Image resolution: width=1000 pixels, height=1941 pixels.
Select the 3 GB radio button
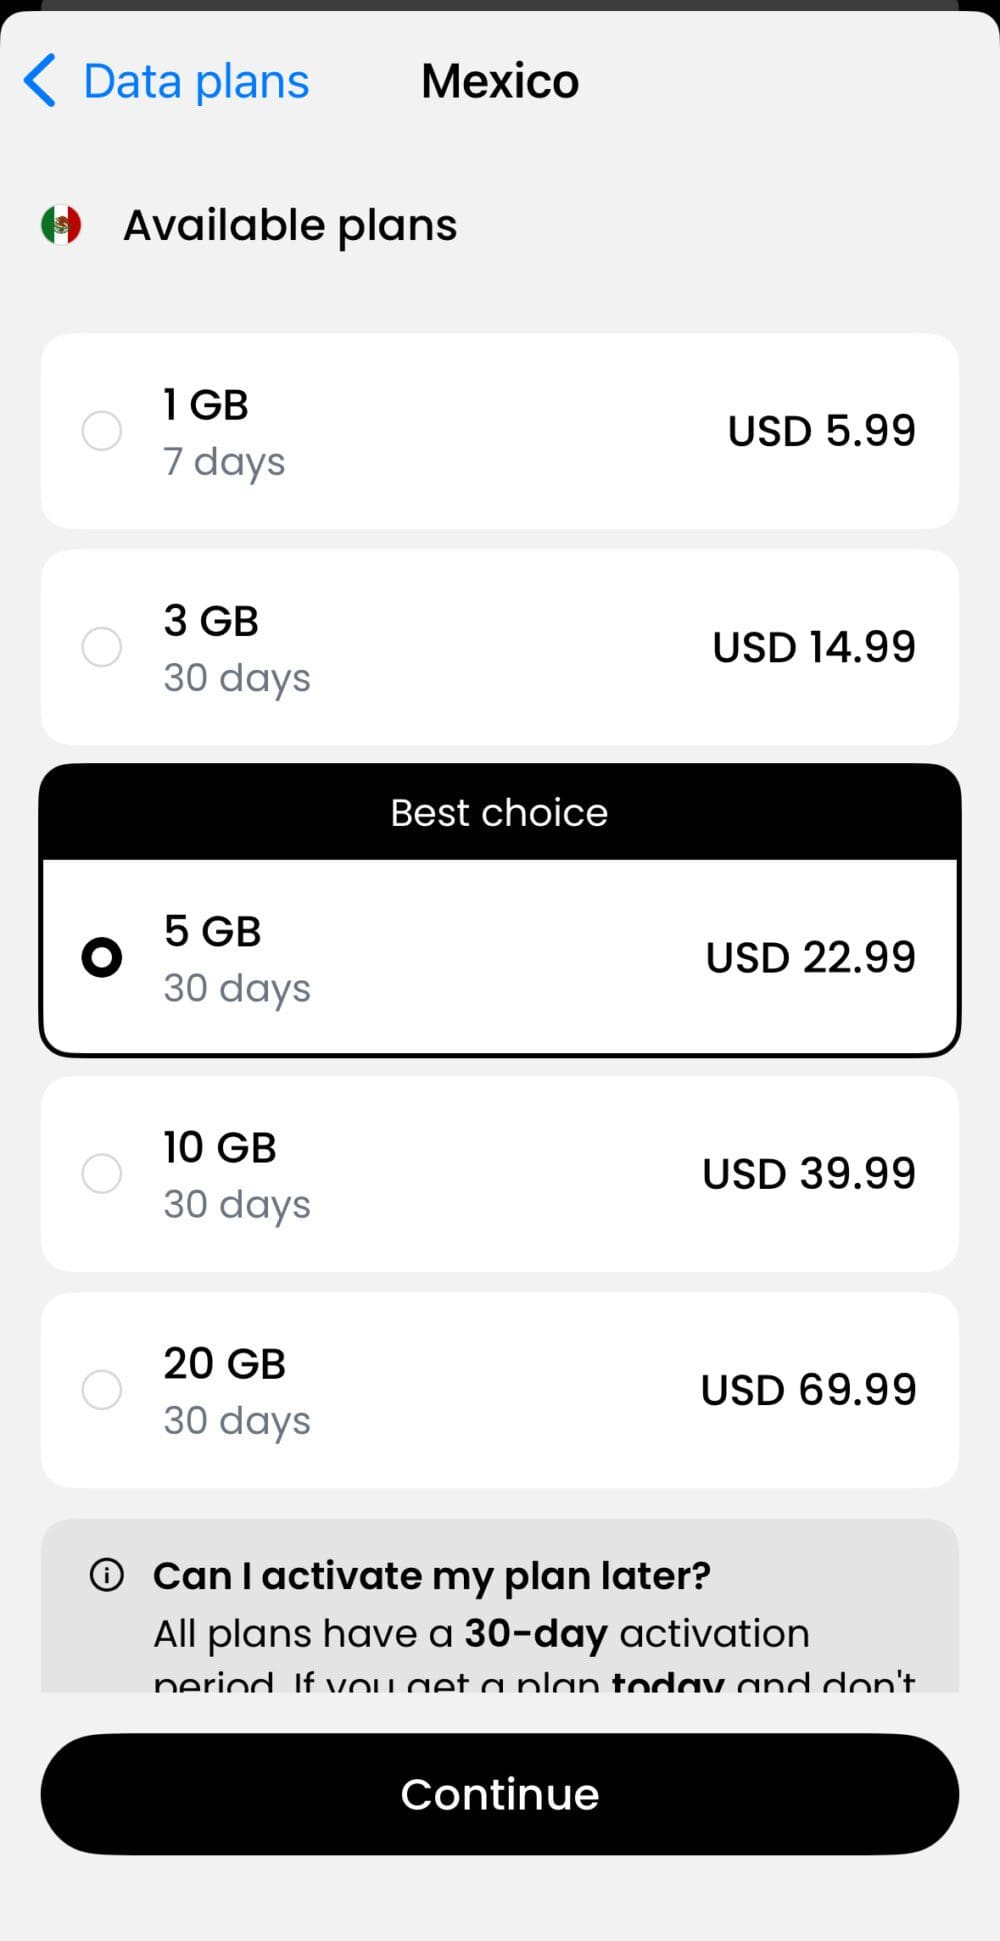point(102,647)
